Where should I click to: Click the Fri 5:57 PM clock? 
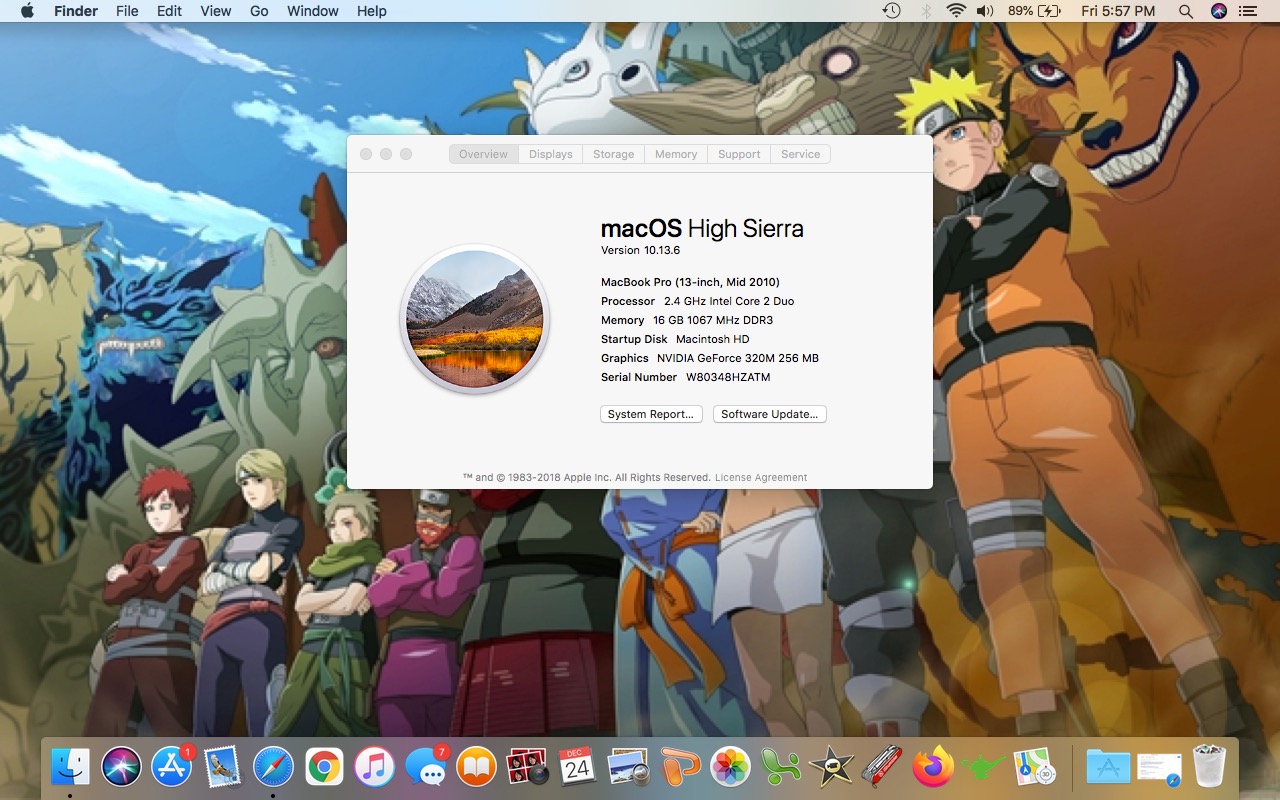coord(1118,11)
